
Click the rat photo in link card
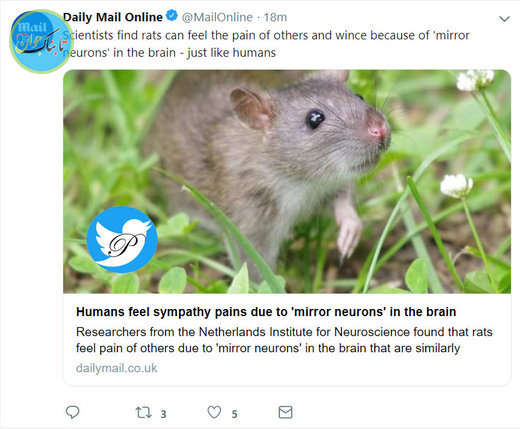click(x=287, y=181)
